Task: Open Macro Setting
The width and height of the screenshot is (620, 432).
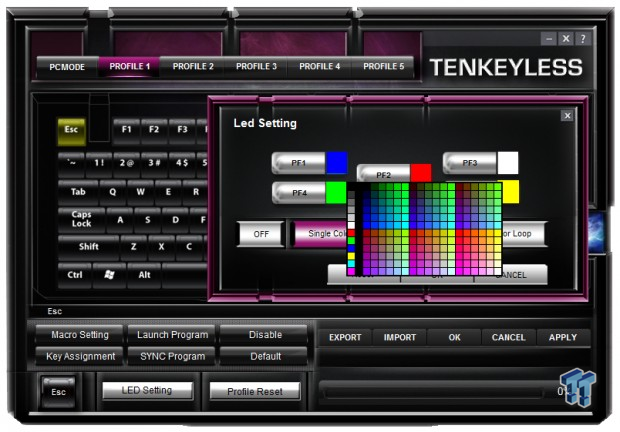Action: point(80,335)
